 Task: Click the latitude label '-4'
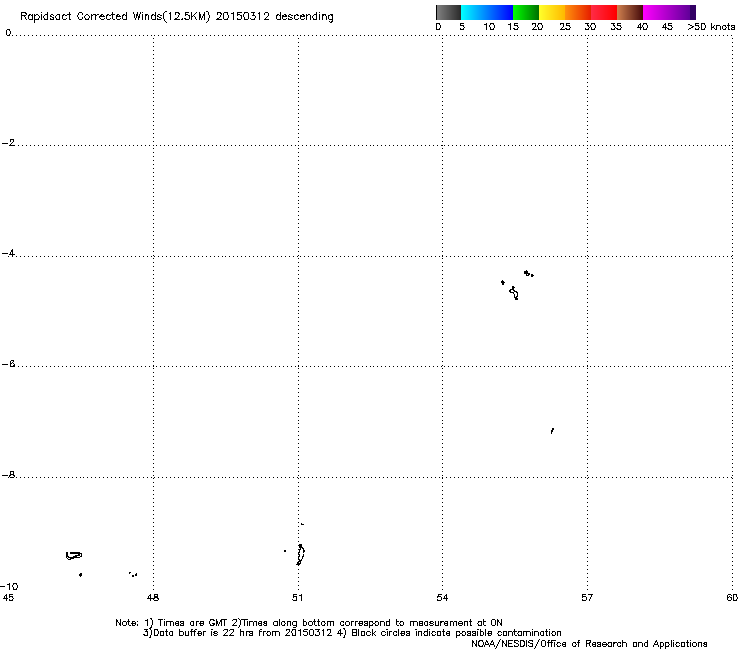tap(8, 253)
